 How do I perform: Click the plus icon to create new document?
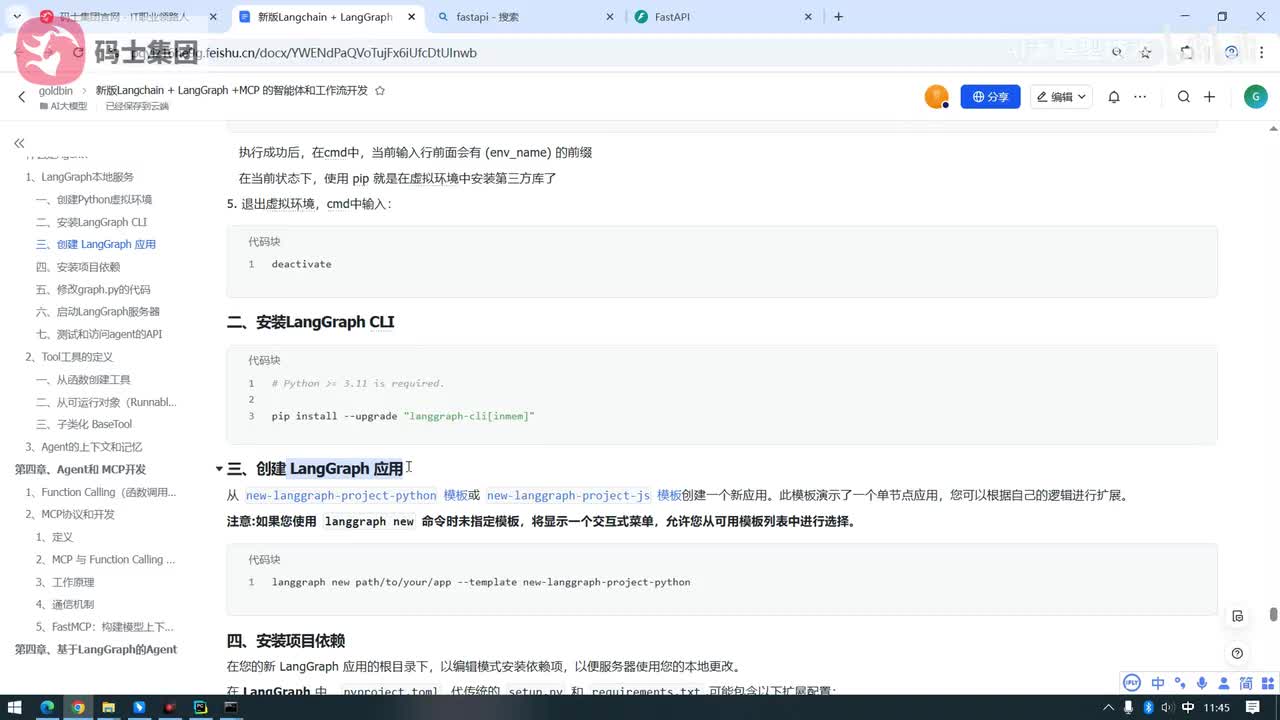(1209, 97)
